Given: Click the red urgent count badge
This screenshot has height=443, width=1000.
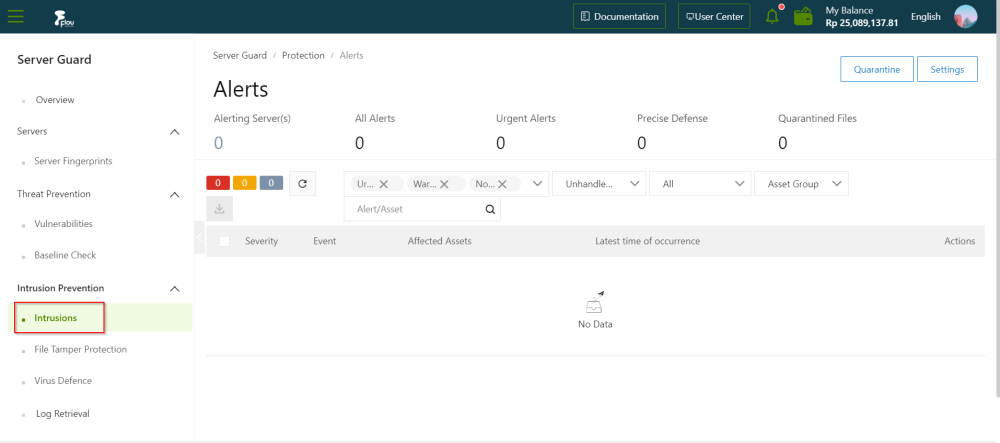Looking at the screenshot, I should pyautogui.click(x=218, y=184).
